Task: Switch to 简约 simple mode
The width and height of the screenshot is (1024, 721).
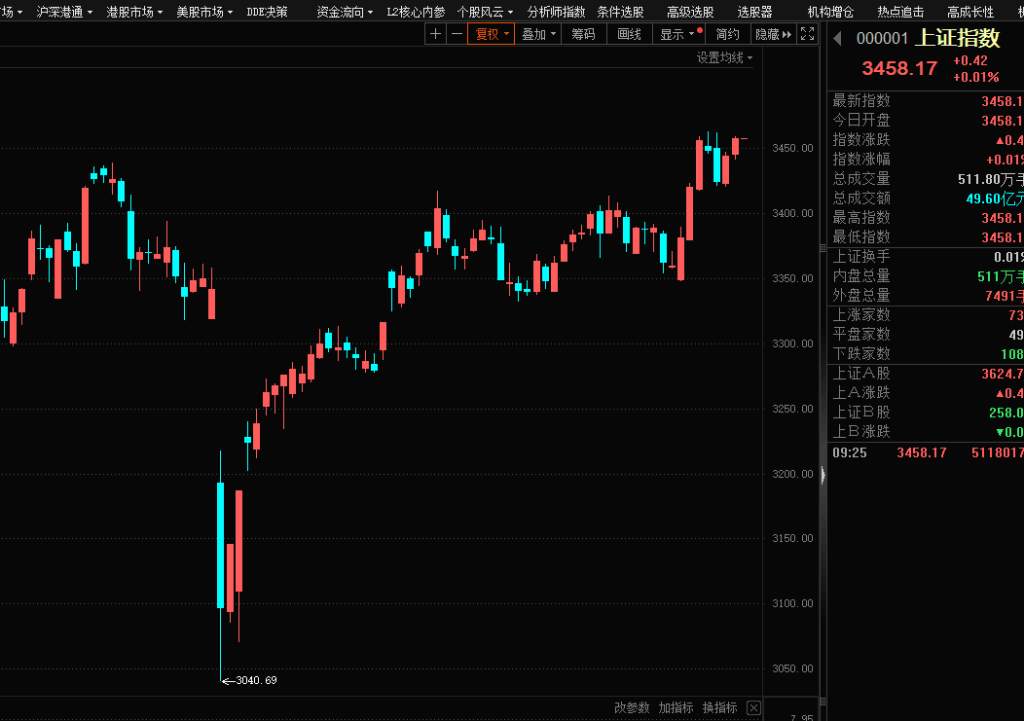Action: [x=728, y=34]
